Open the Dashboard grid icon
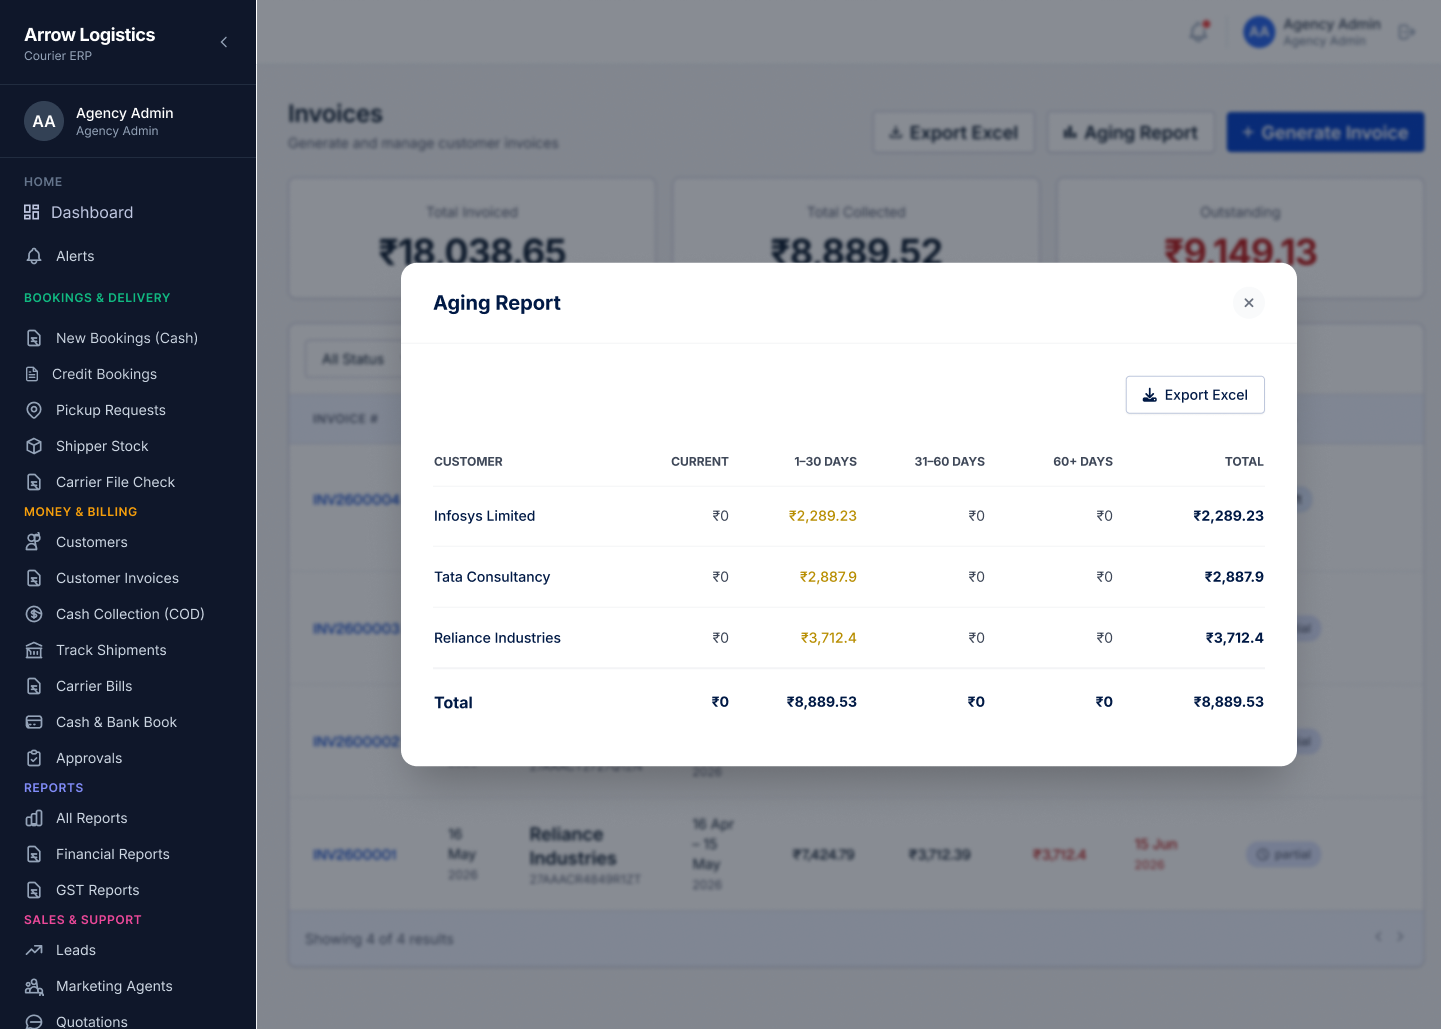 tap(32, 212)
